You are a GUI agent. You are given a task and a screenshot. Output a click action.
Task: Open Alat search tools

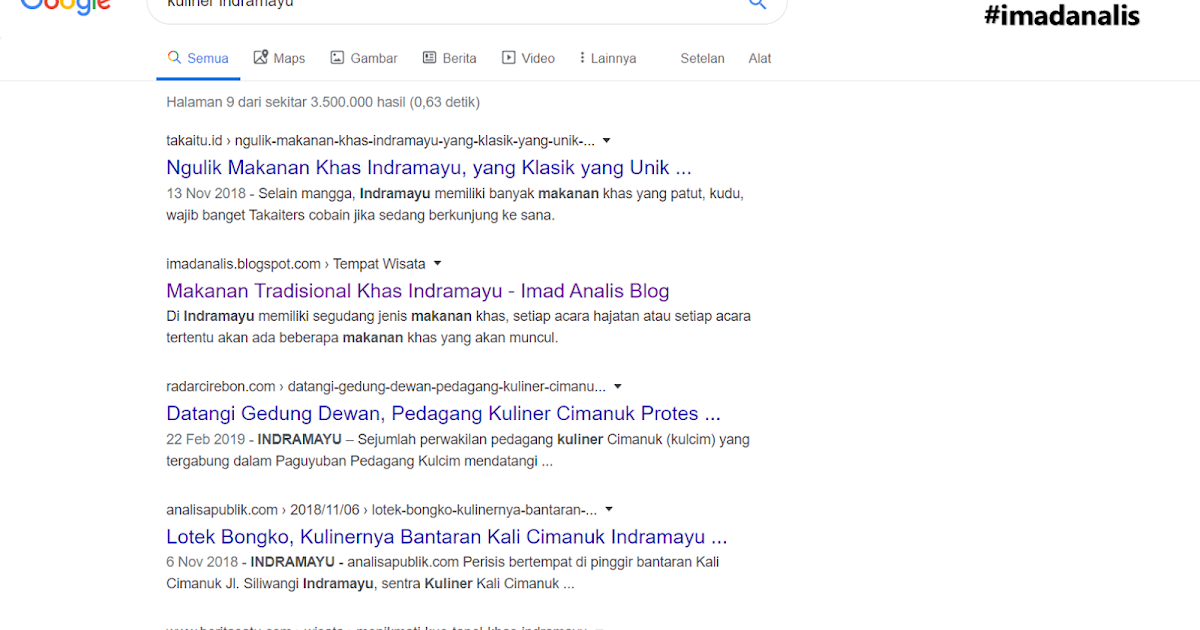760,58
